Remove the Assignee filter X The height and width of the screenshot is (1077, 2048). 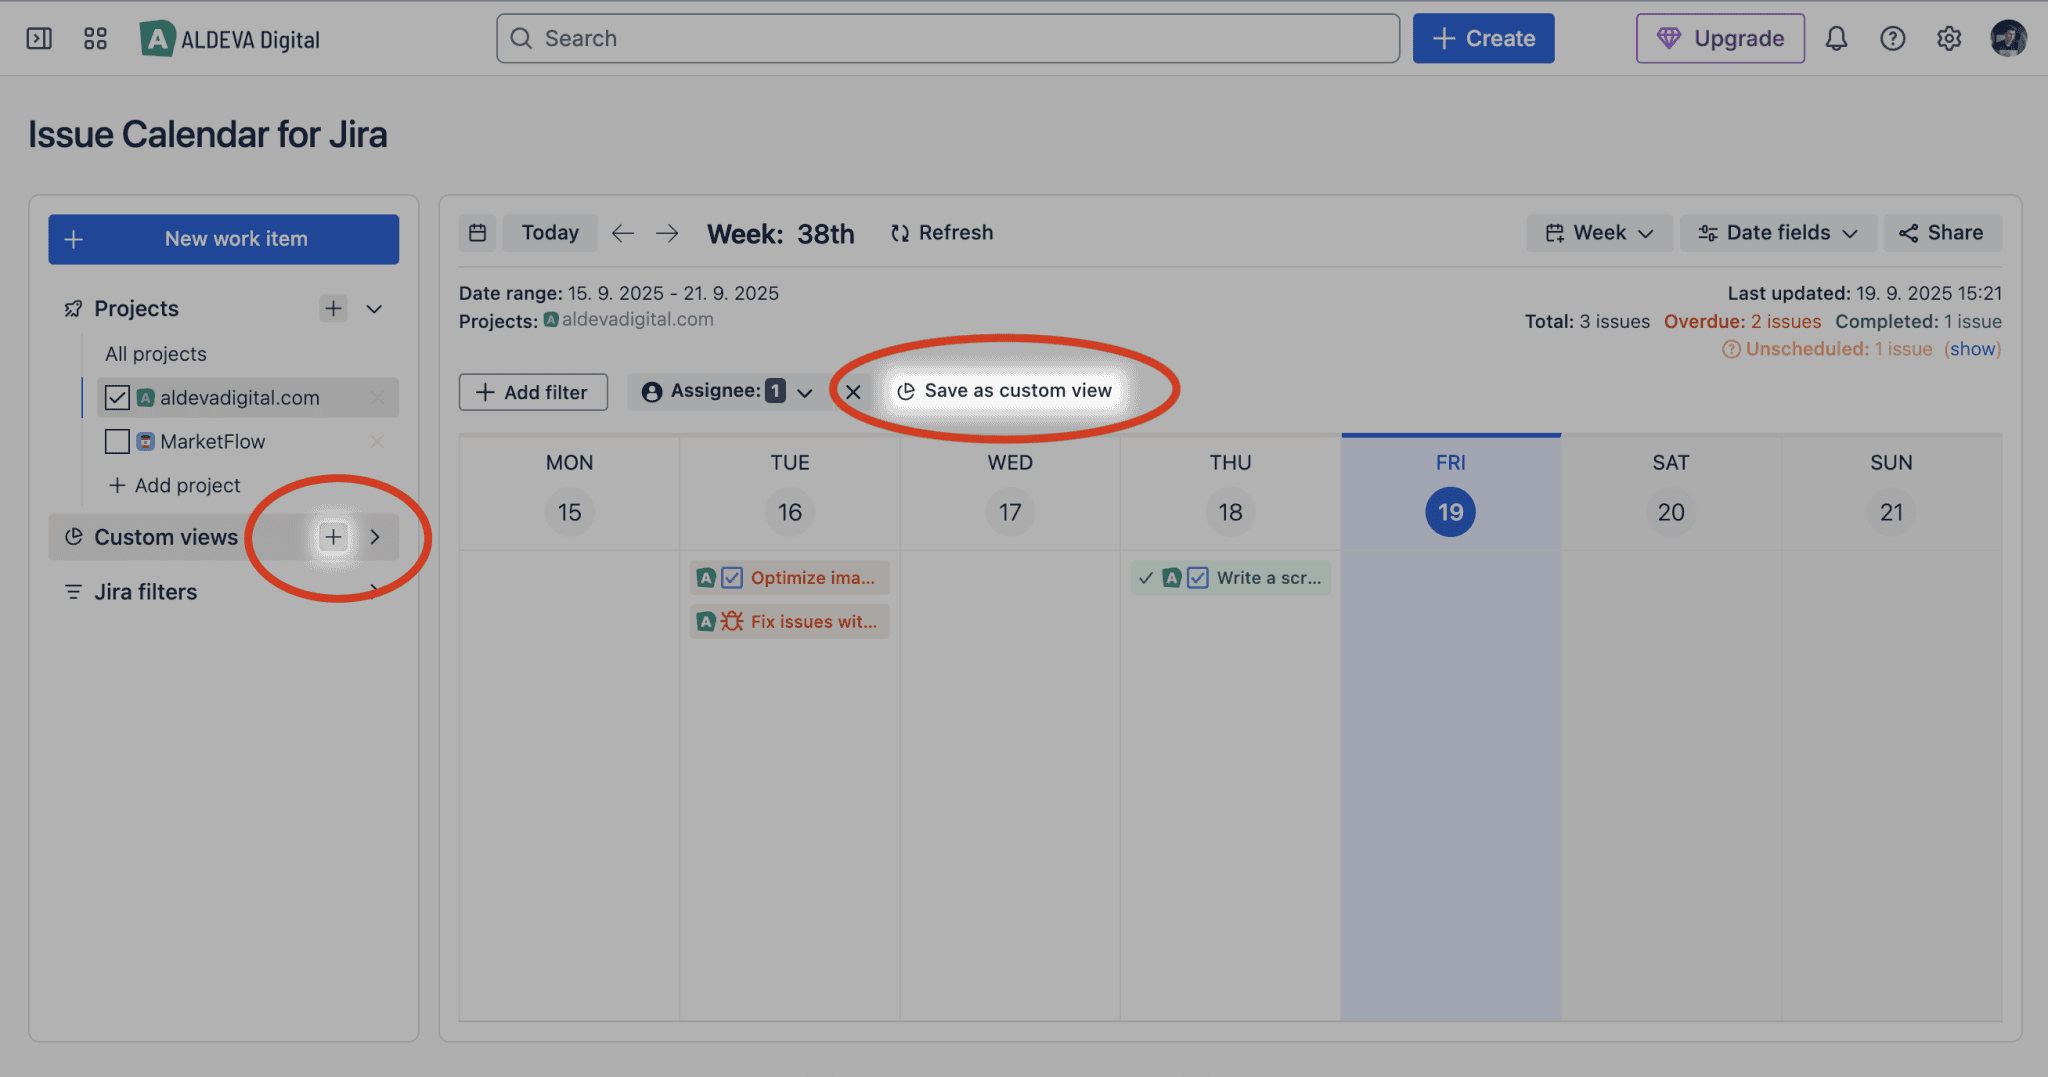(x=853, y=392)
